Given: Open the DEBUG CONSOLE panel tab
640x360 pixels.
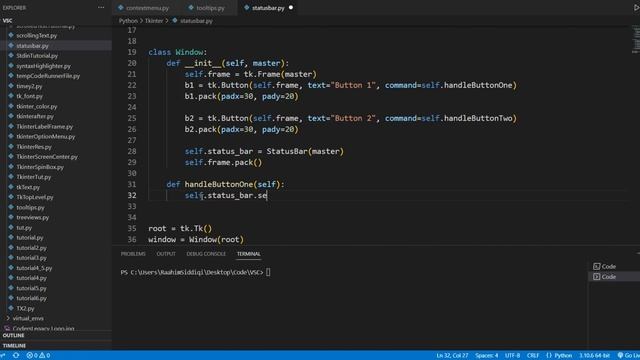Looking at the screenshot, I should pos(206,254).
